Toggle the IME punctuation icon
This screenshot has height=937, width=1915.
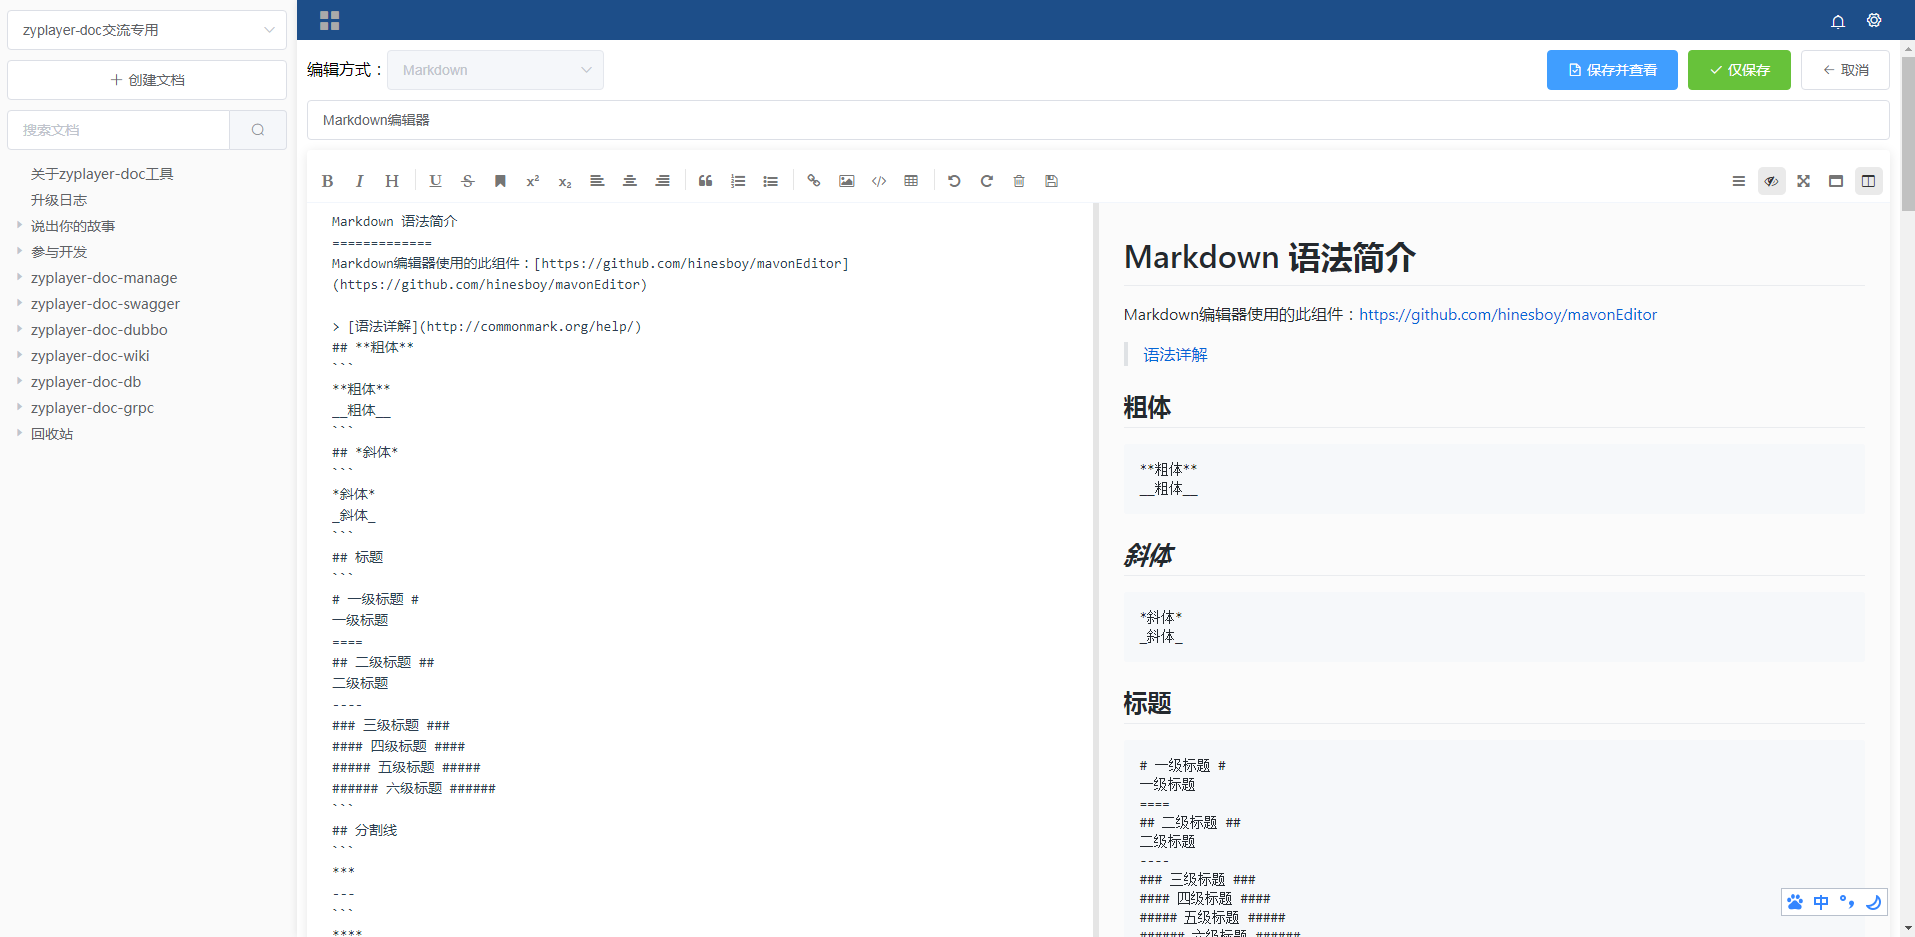click(x=1847, y=902)
